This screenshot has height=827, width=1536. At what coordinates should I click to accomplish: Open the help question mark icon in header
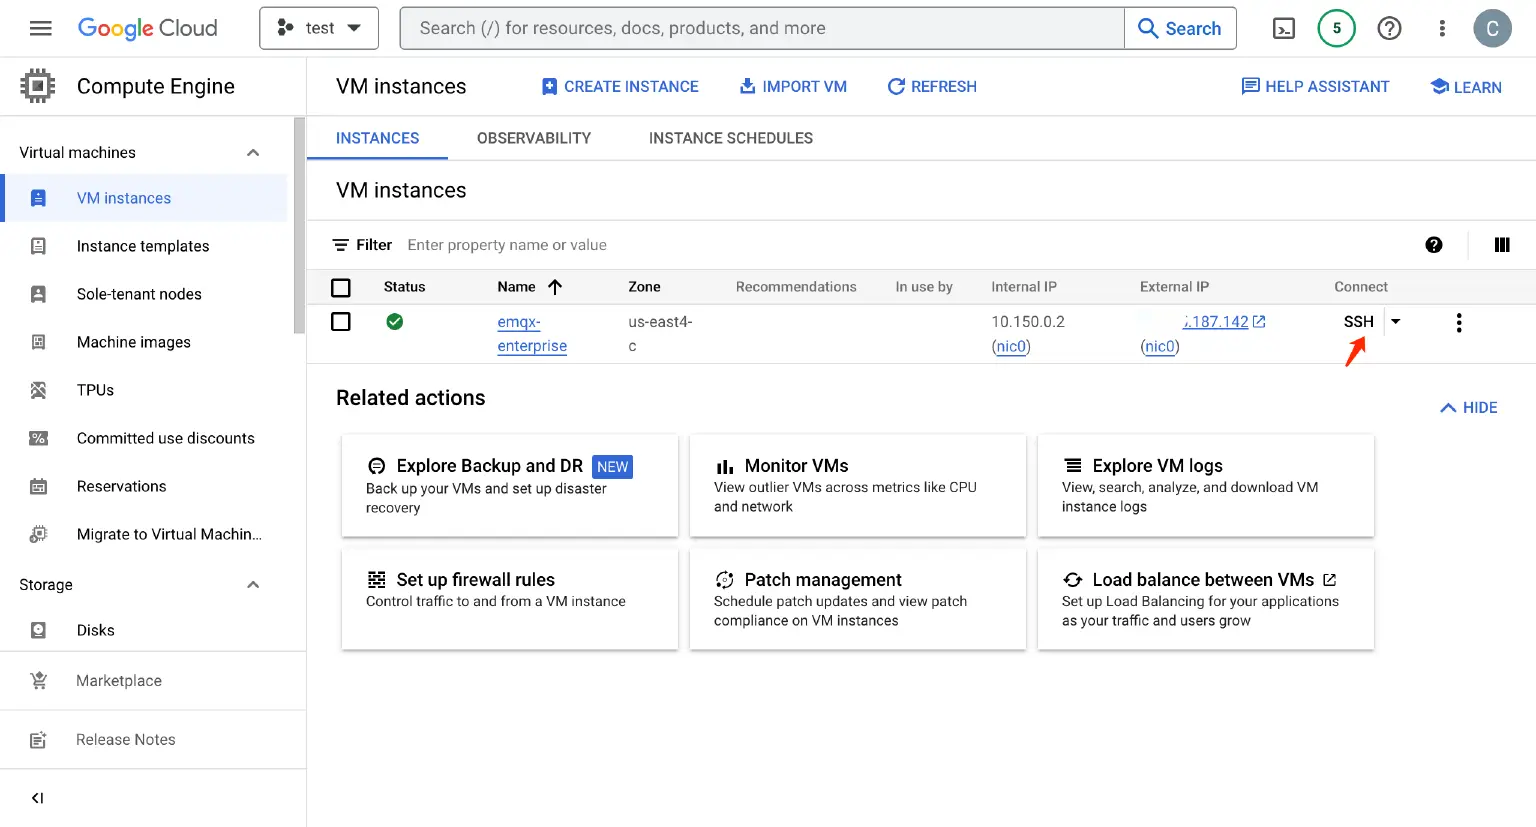[1389, 29]
